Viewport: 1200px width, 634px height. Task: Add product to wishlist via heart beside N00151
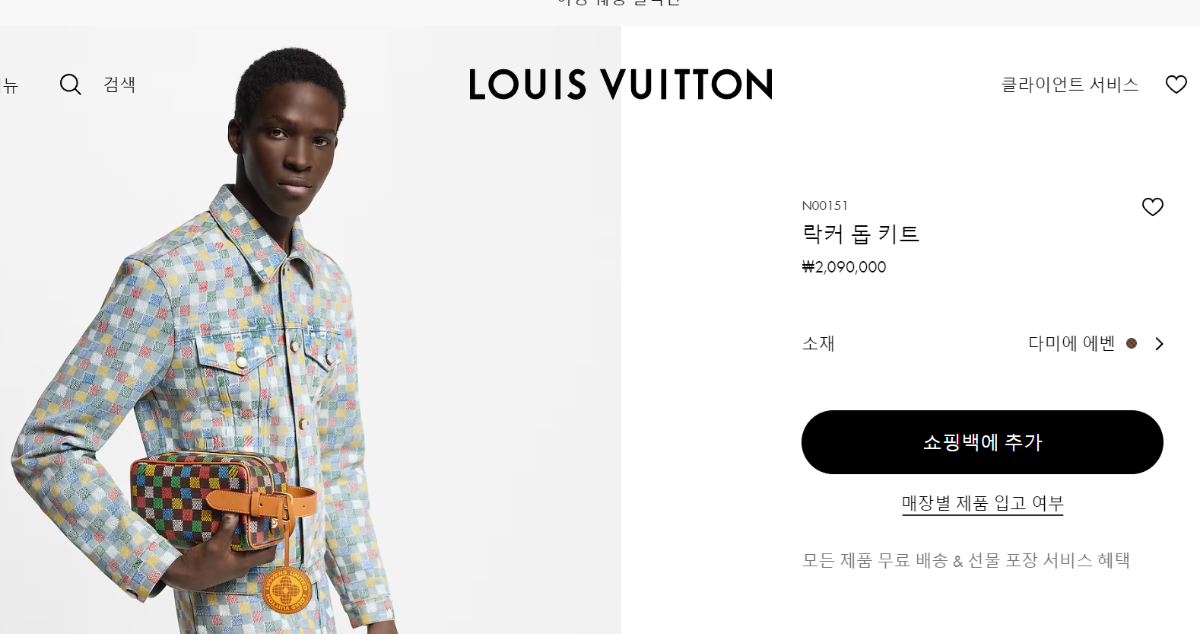[x=1153, y=207]
